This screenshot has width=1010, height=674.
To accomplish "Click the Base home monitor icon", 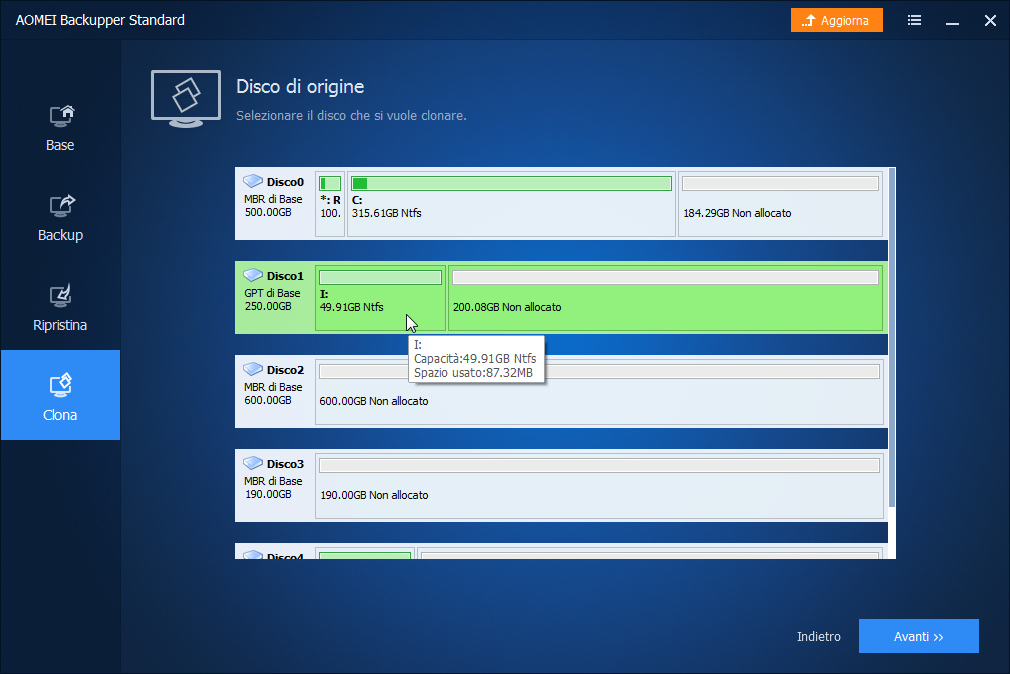I will (62, 116).
